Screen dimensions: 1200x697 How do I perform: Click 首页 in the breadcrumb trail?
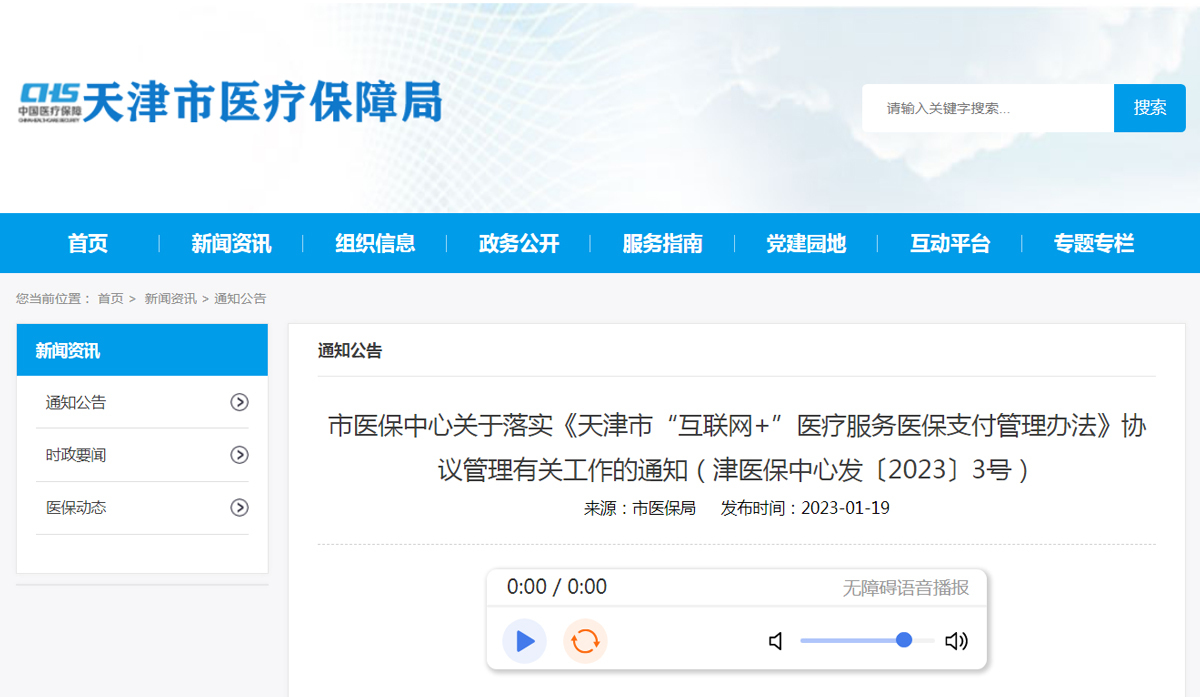tap(111, 299)
